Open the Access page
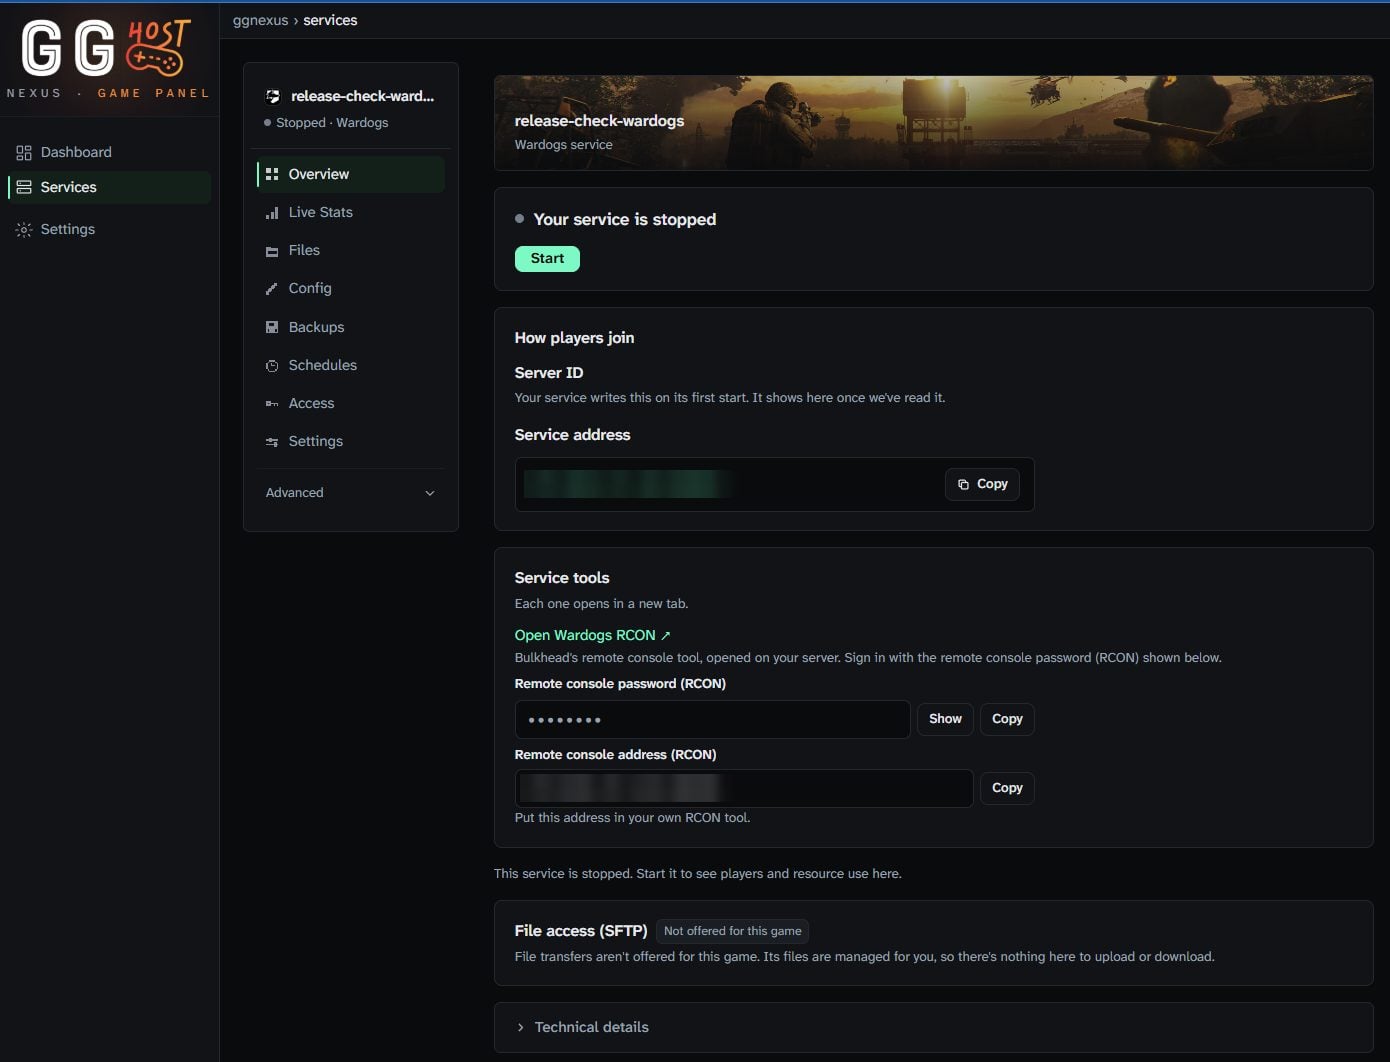This screenshot has height=1062, width=1390. pyautogui.click(x=350, y=403)
